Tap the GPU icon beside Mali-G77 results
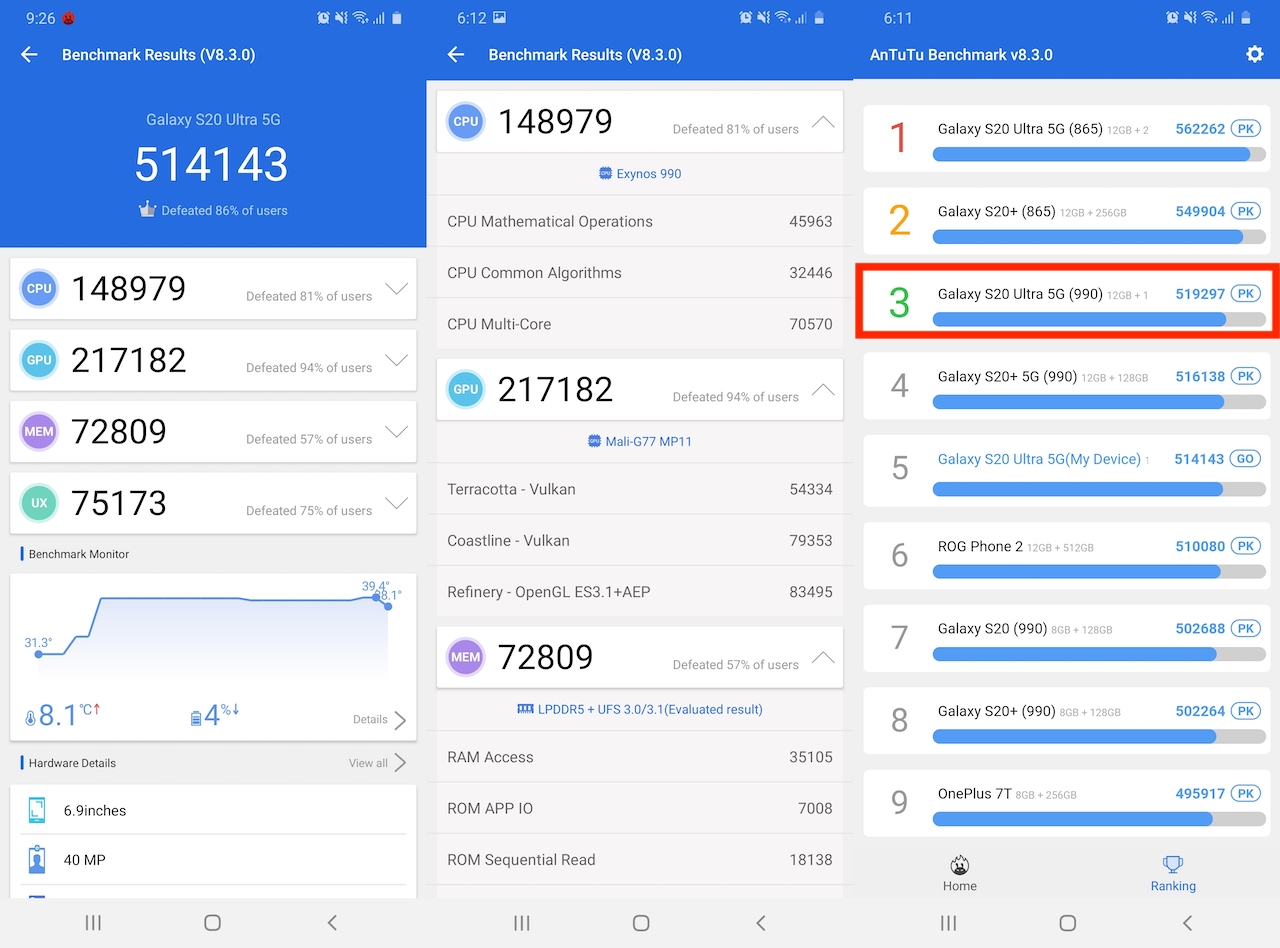The width and height of the screenshot is (1280, 948). pyautogui.click(x=466, y=389)
